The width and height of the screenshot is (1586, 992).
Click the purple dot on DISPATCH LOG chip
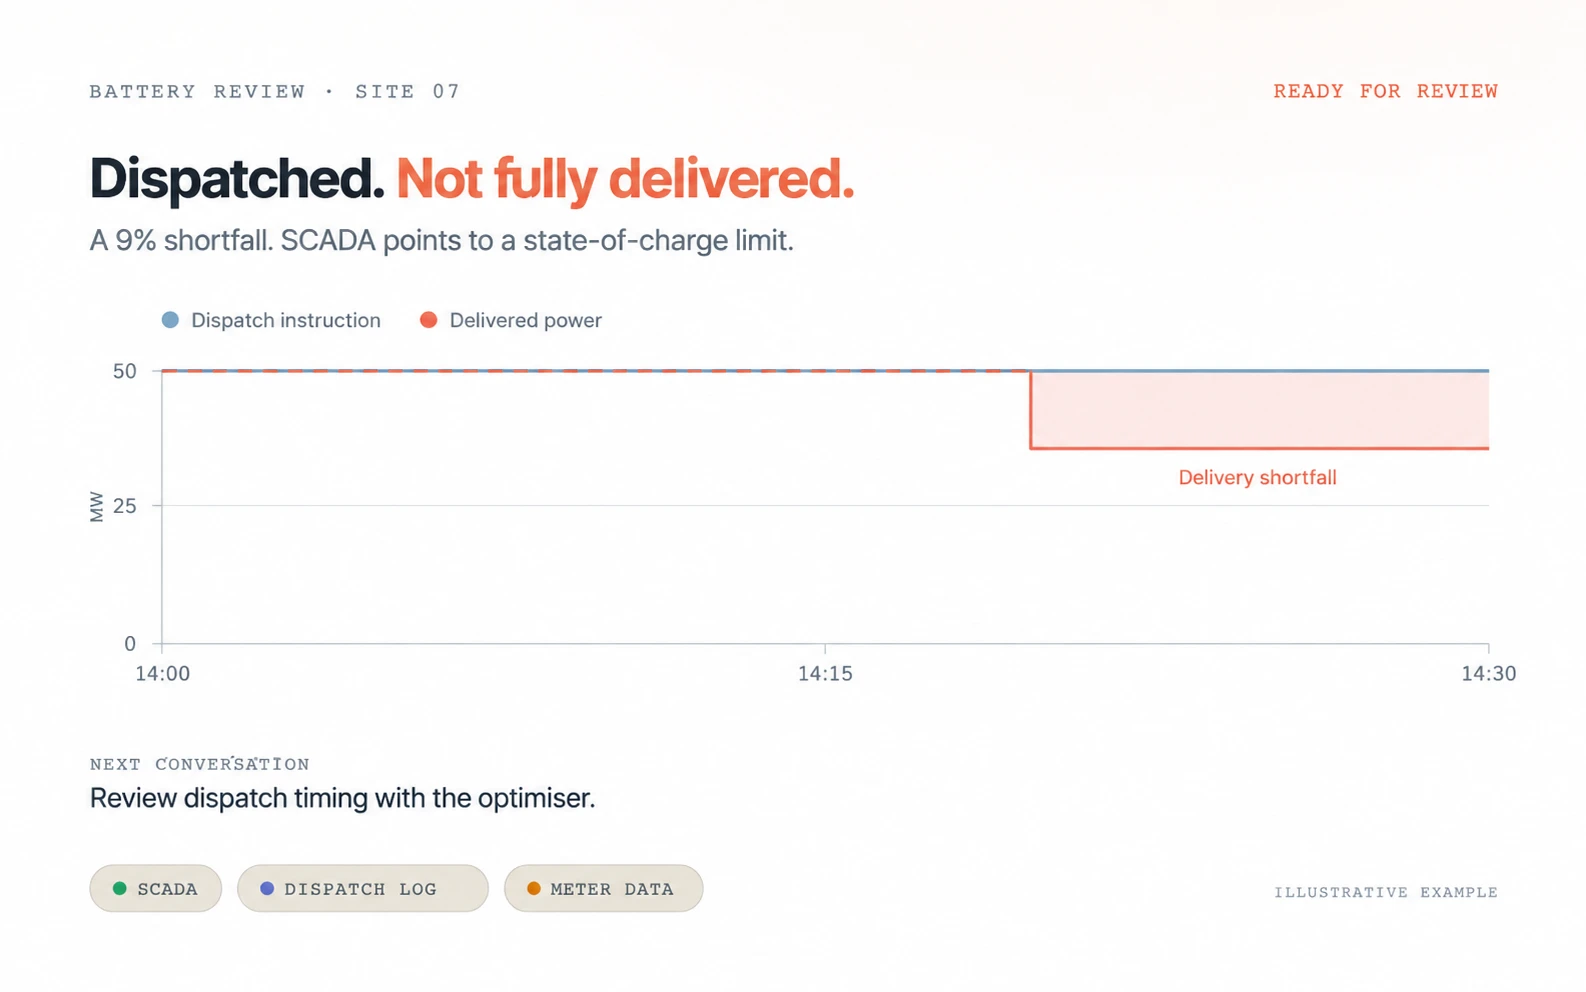click(267, 888)
